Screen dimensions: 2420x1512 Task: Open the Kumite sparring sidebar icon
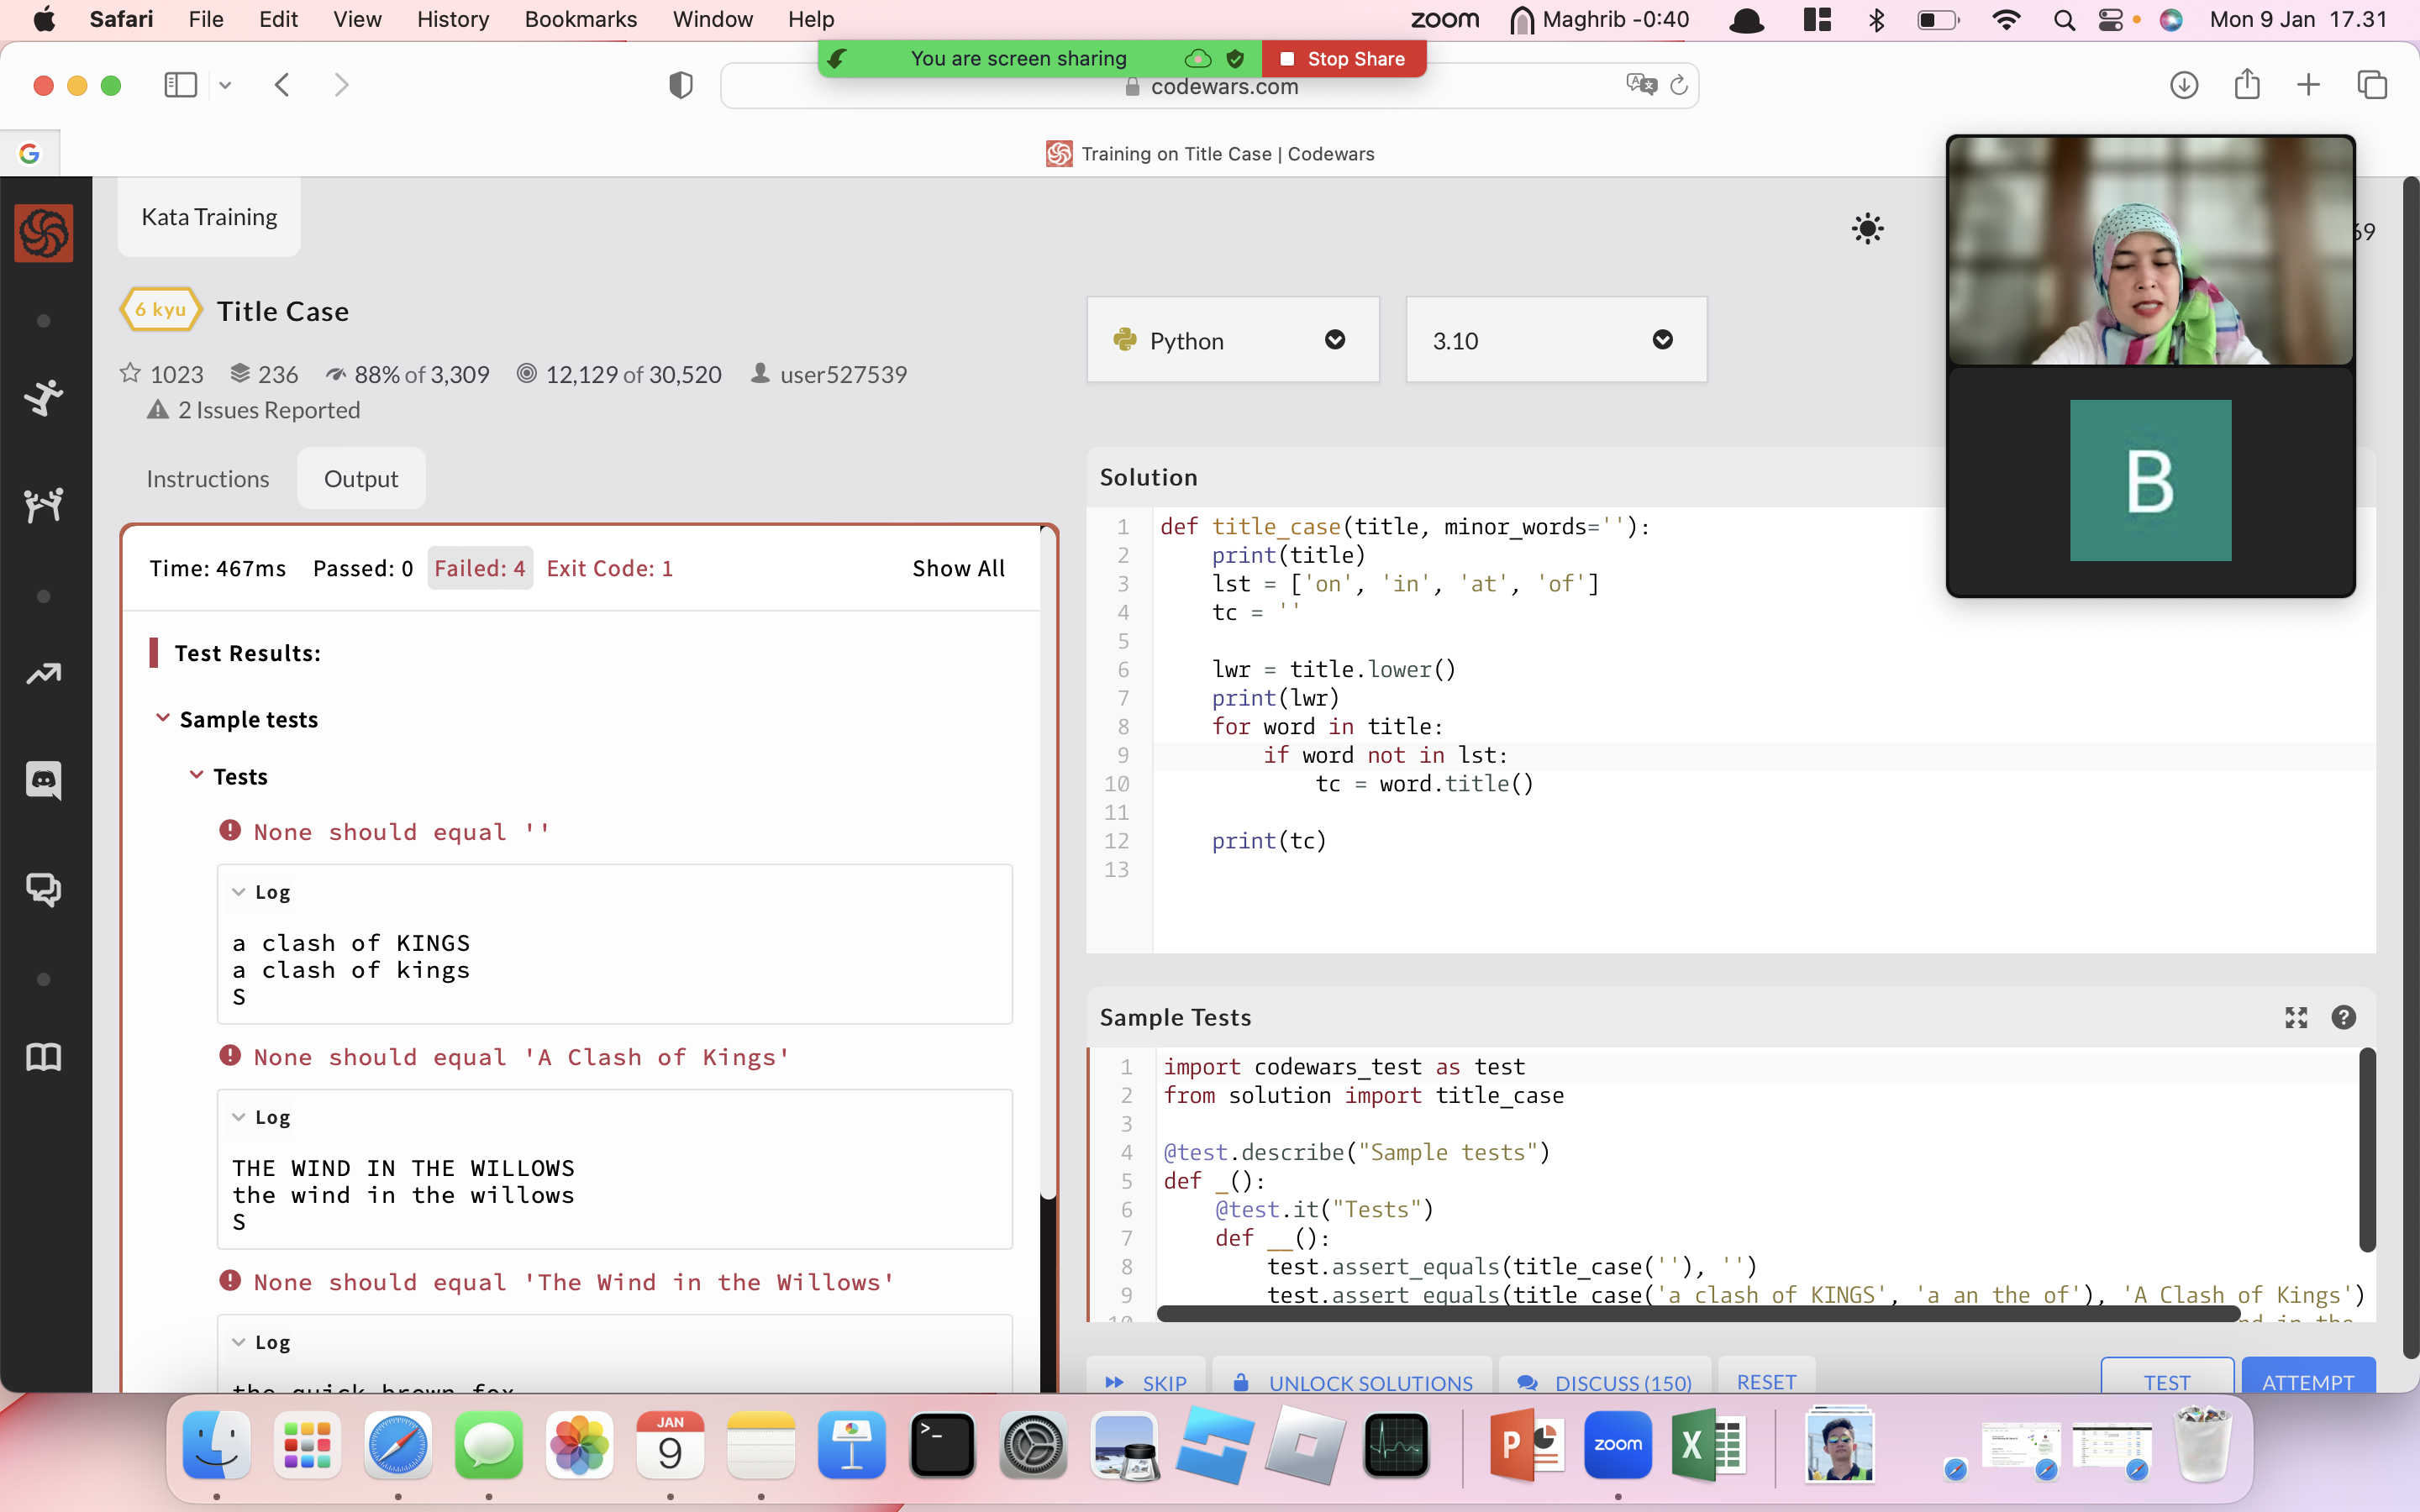(43, 505)
